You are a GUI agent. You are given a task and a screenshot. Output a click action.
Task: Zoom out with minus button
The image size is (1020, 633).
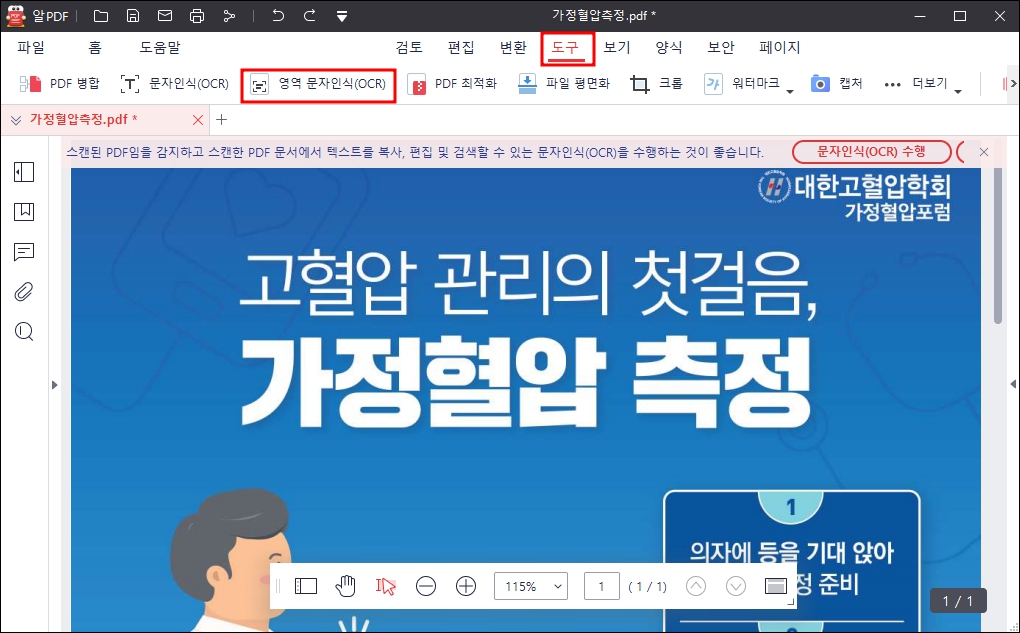pos(426,586)
